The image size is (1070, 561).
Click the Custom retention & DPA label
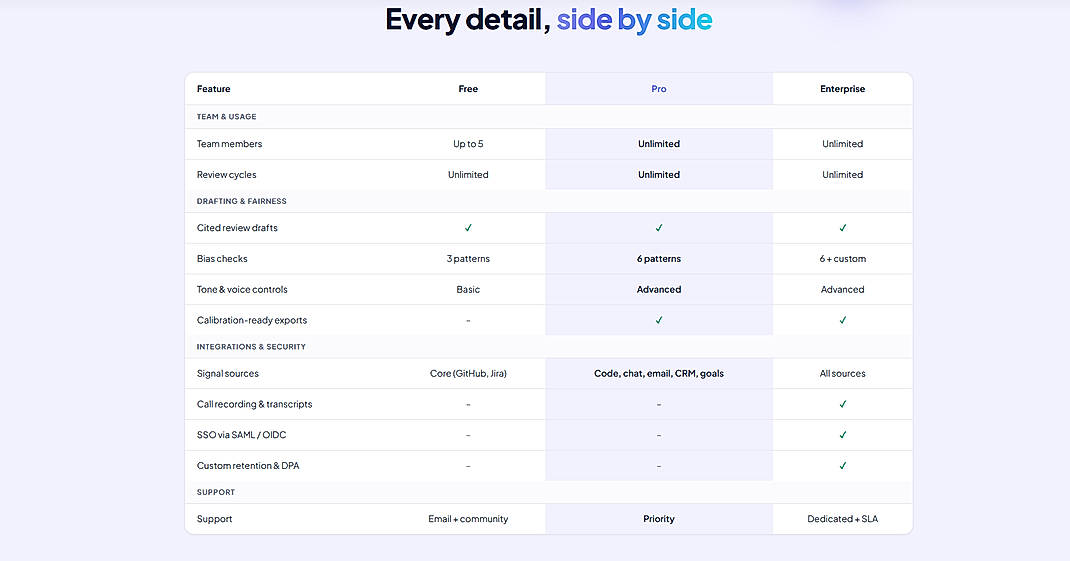click(x=248, y=465)
